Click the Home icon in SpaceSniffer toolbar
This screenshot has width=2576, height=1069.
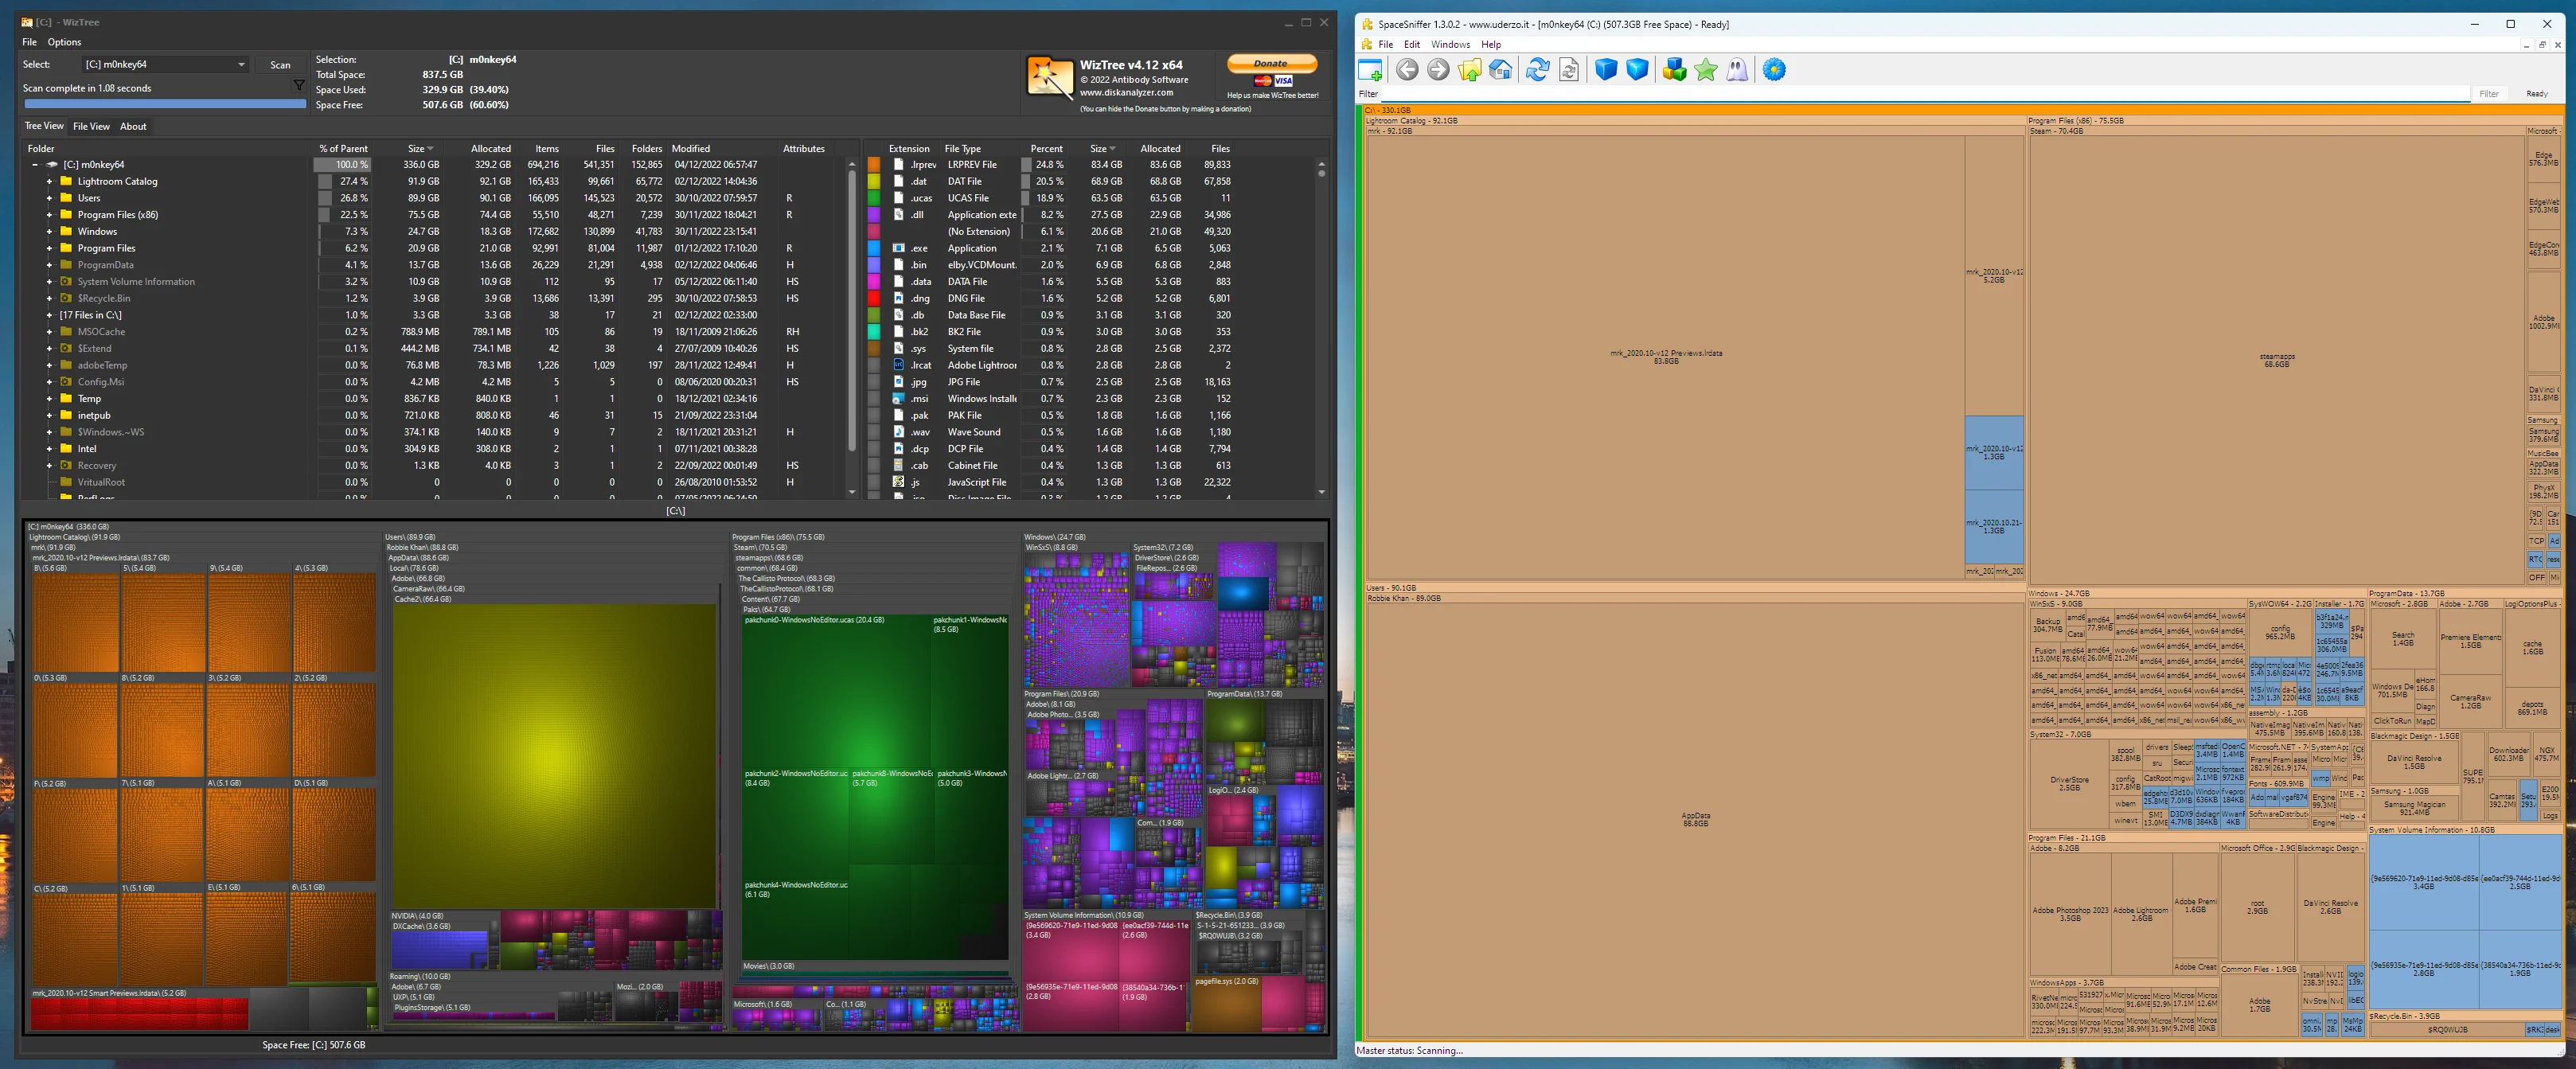point(1501,70)
